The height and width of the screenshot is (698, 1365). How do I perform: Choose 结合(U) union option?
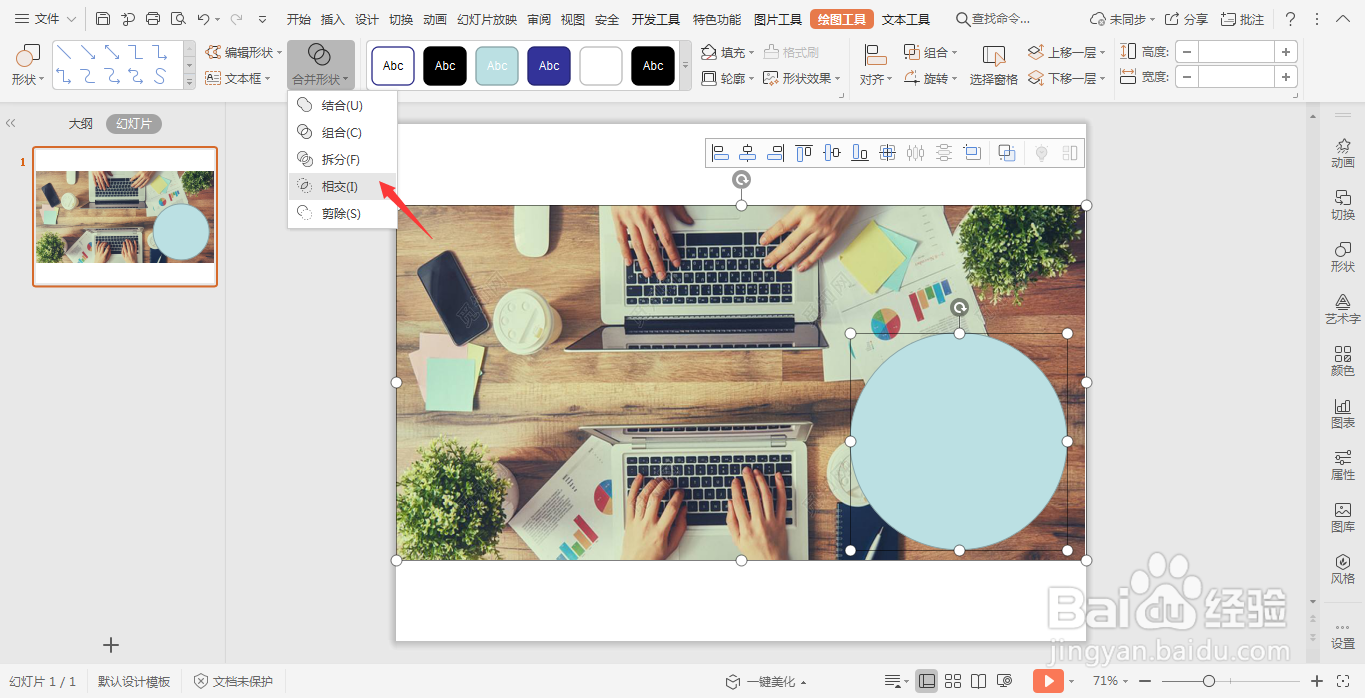click(342, 105)
